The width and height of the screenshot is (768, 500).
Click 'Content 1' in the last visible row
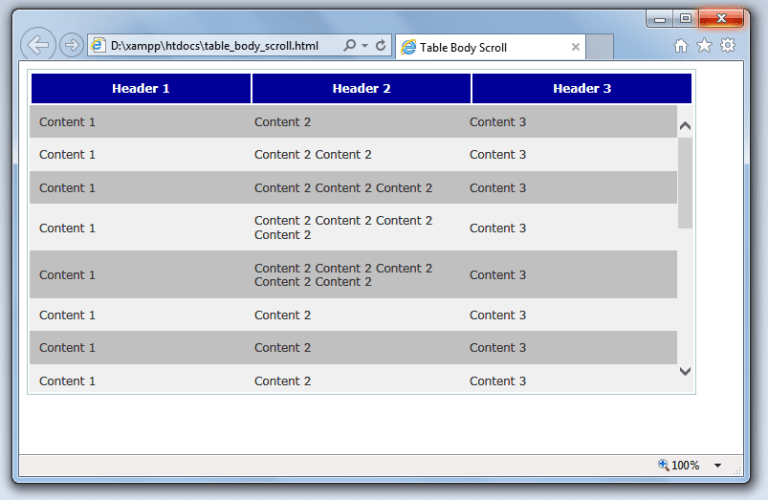coord(67,381)
